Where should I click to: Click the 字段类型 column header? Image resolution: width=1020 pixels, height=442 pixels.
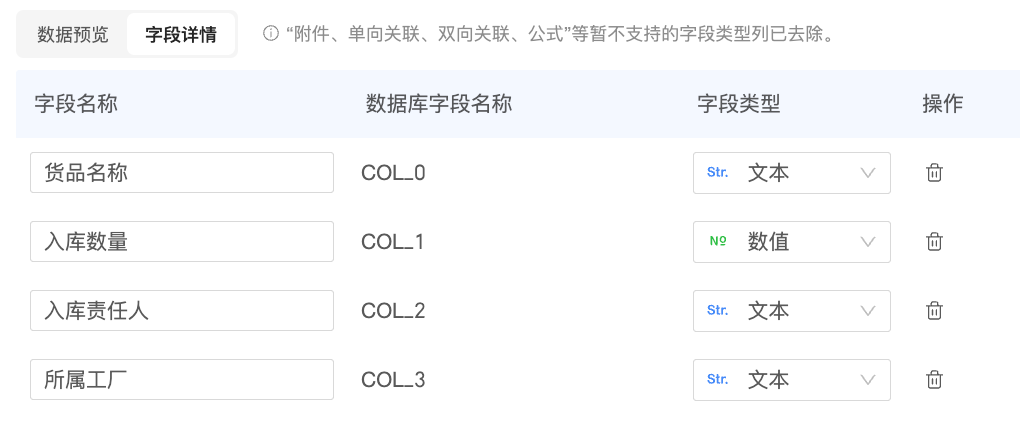tap(738, 104)
